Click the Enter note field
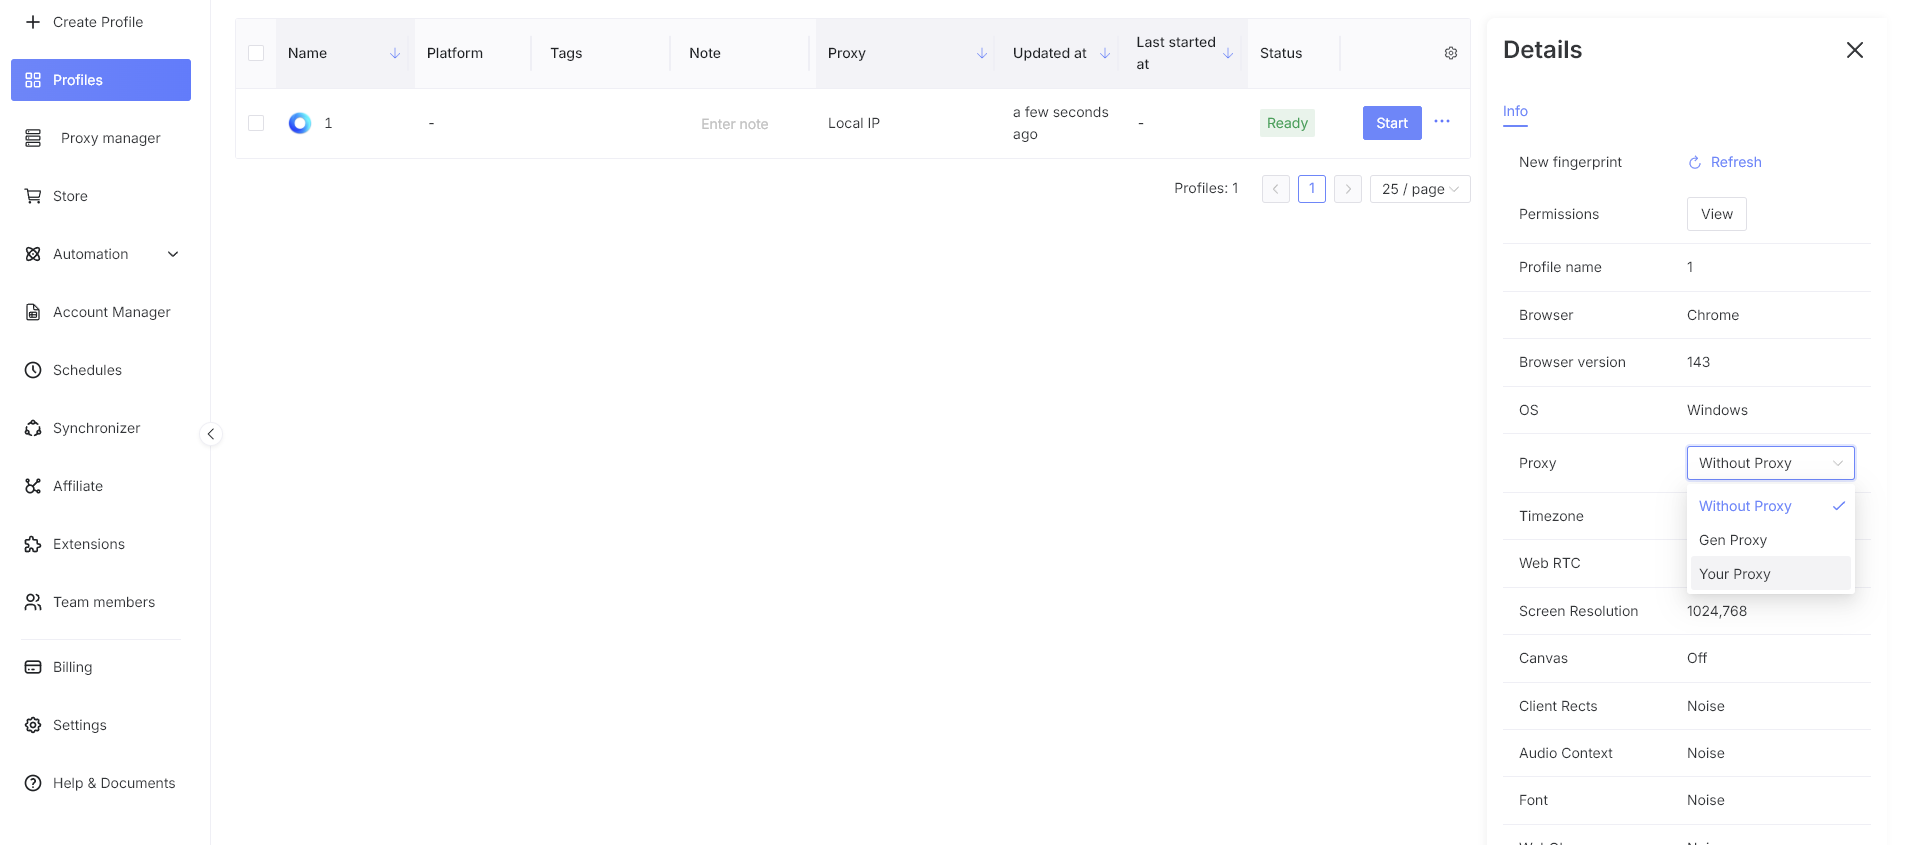1909x845 pixels. point(735,124)
